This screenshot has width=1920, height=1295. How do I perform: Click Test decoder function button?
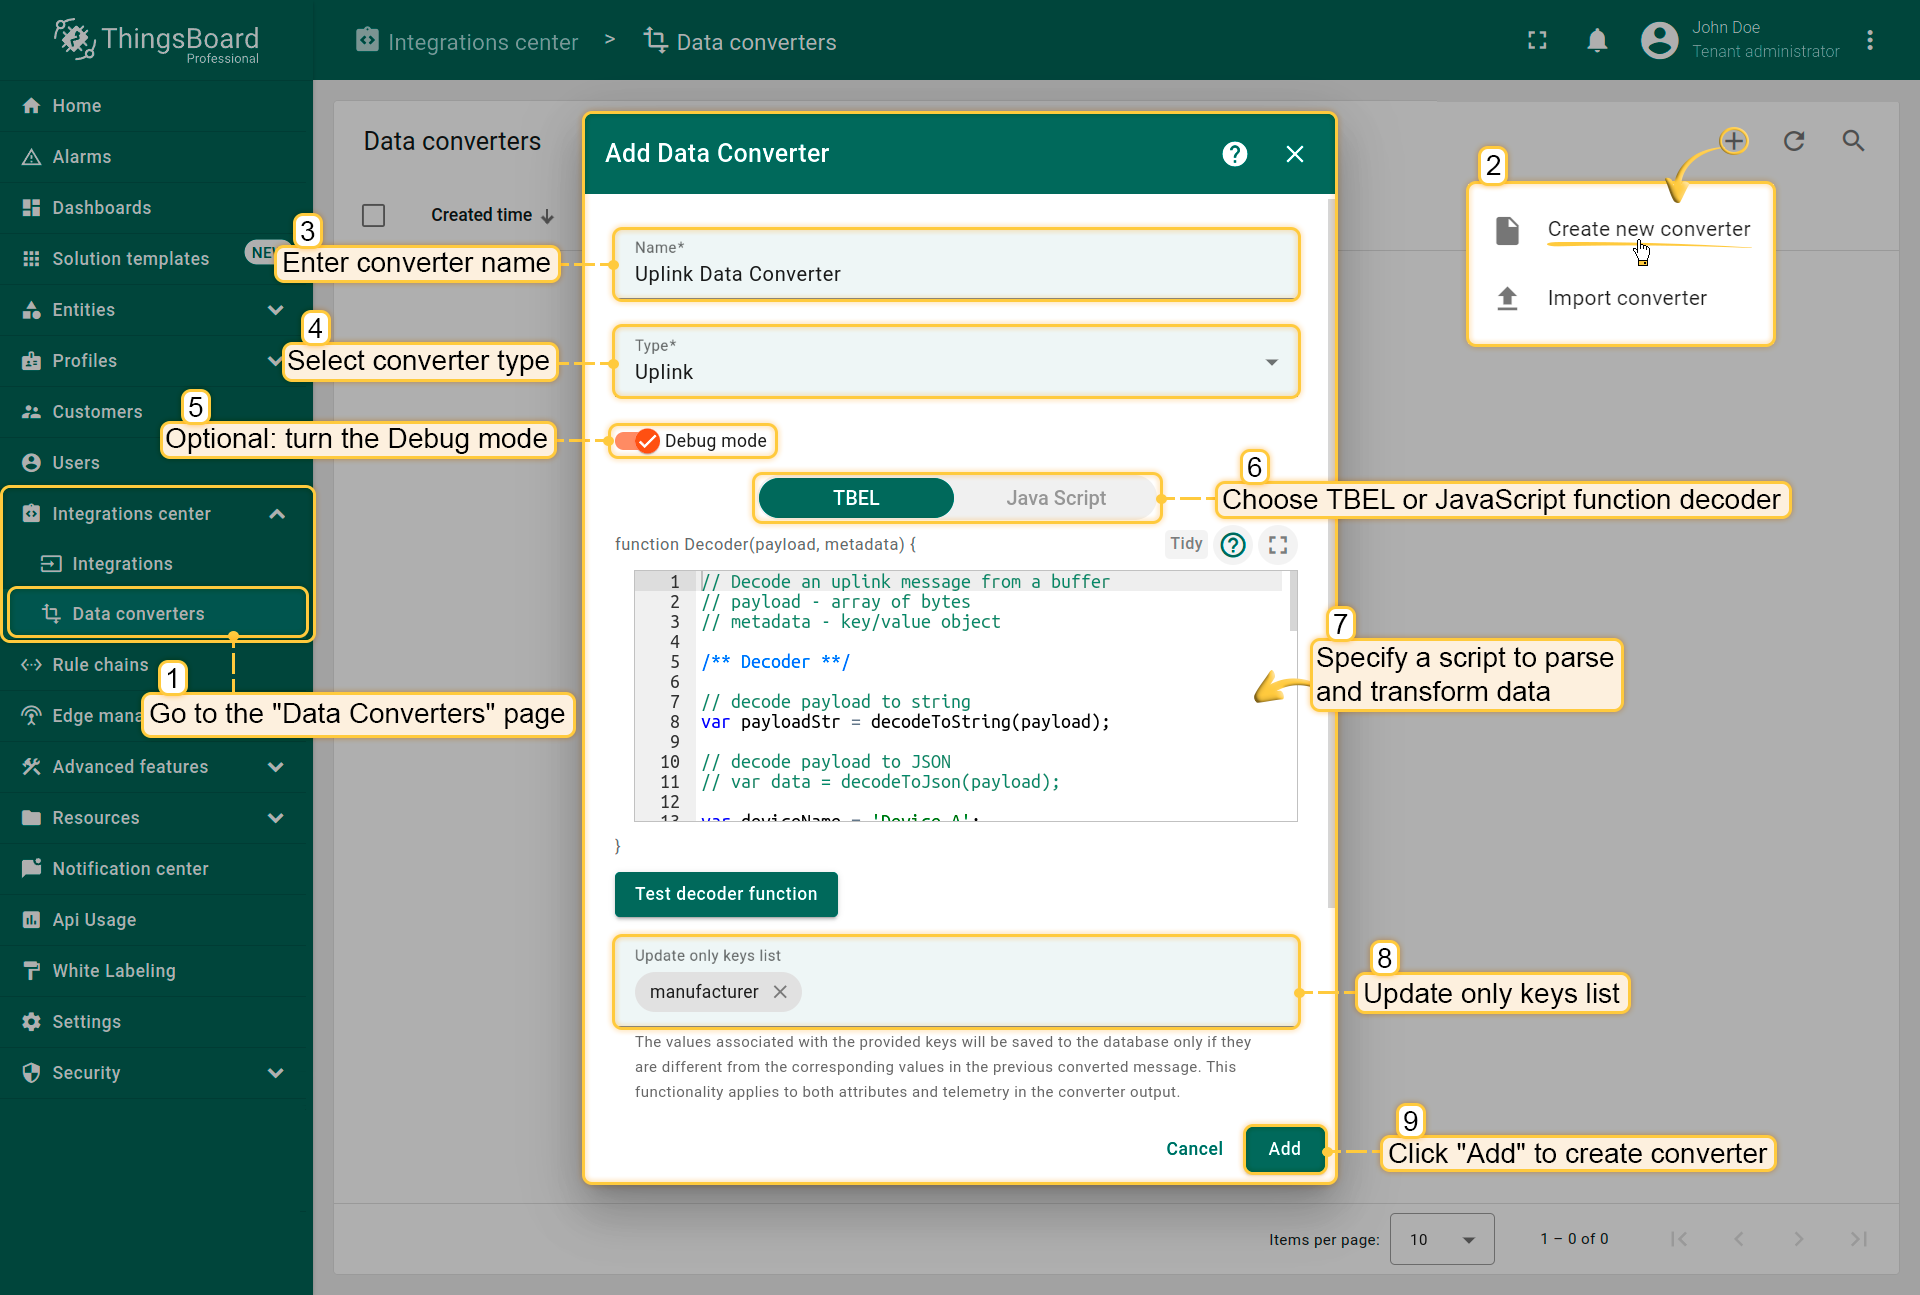(726, 894)
